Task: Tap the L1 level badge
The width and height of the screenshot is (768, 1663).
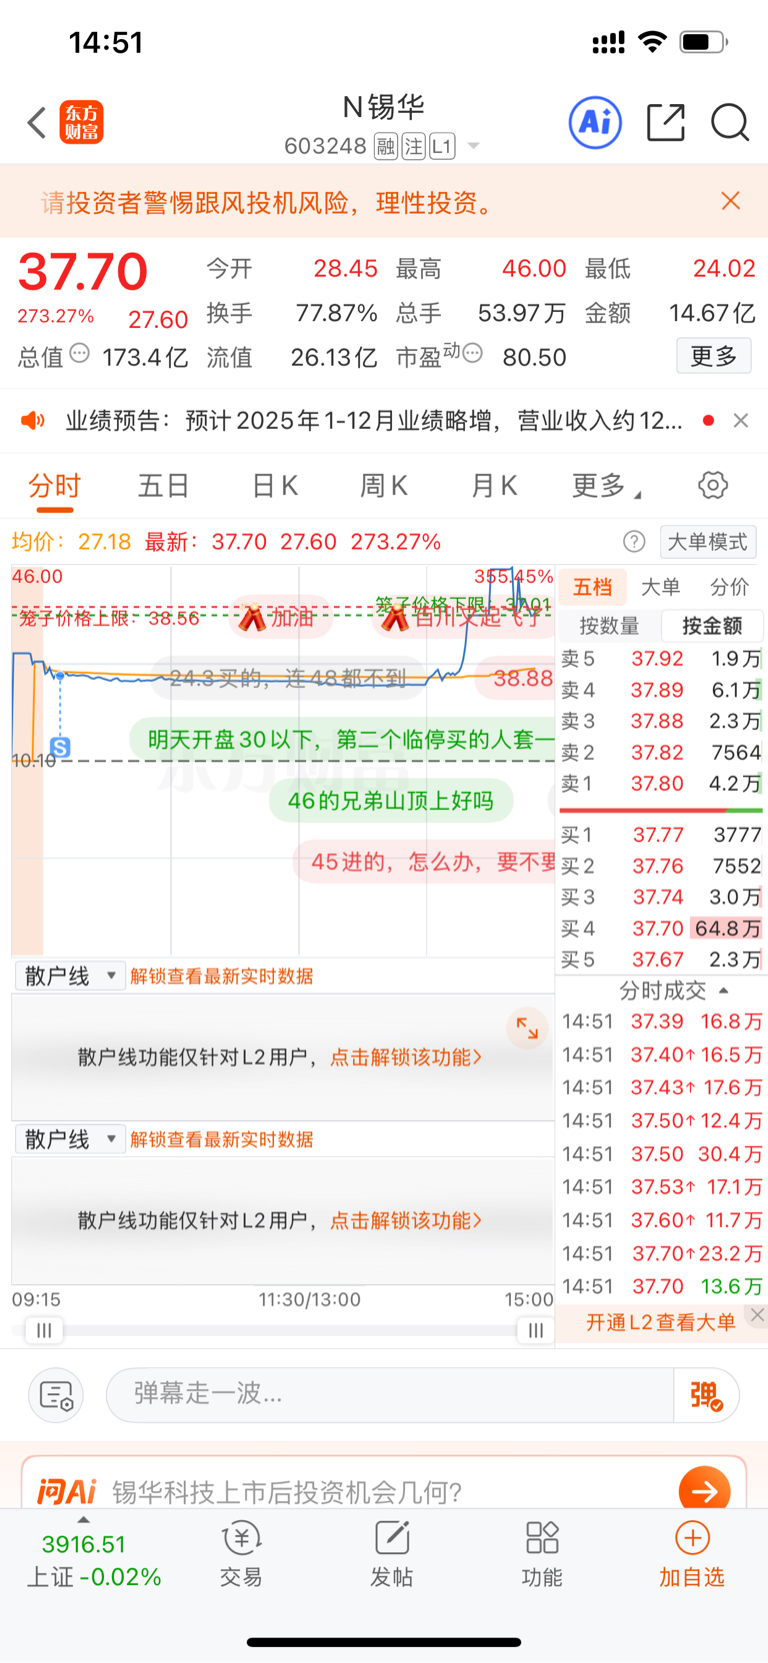Action: tap(442, 146)
